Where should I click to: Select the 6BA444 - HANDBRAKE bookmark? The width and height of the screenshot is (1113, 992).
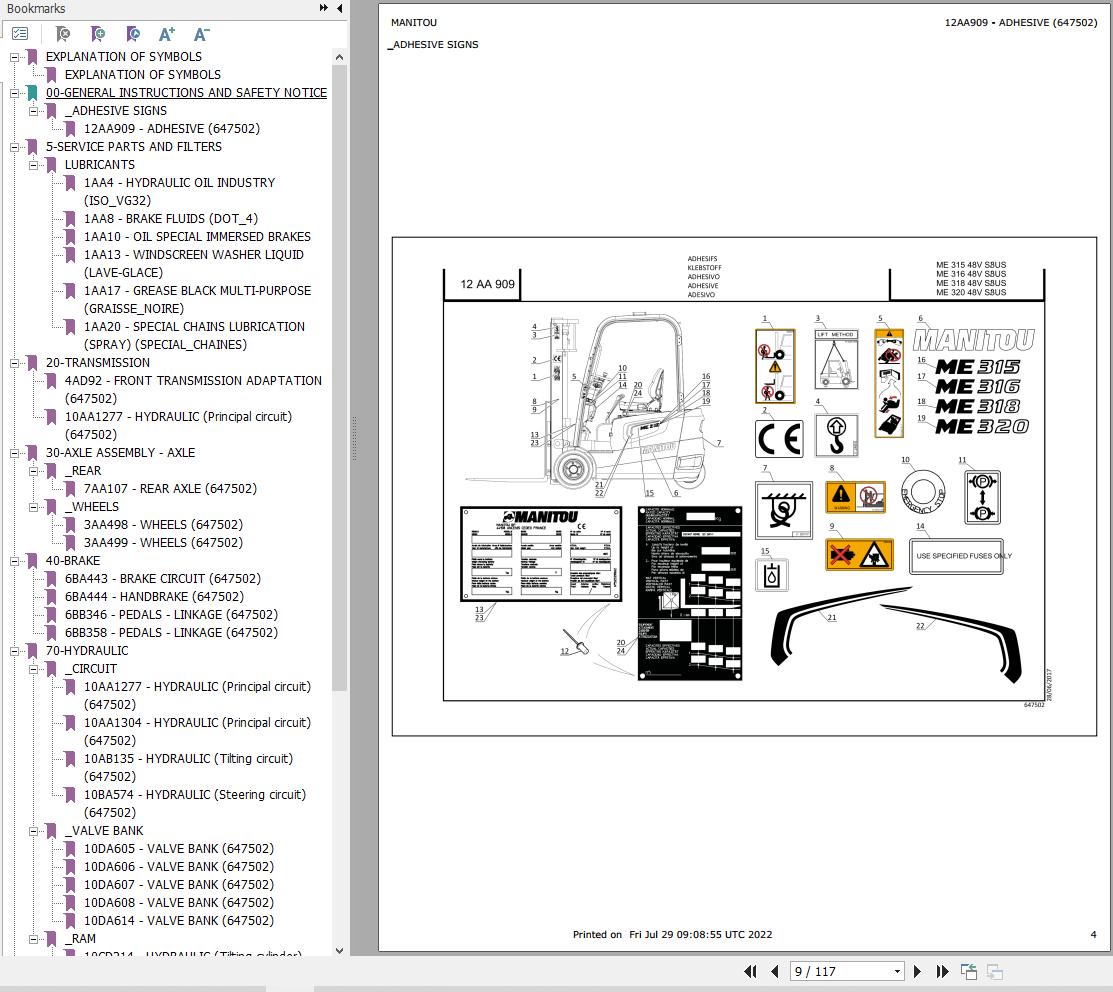[x=154, y=597]
